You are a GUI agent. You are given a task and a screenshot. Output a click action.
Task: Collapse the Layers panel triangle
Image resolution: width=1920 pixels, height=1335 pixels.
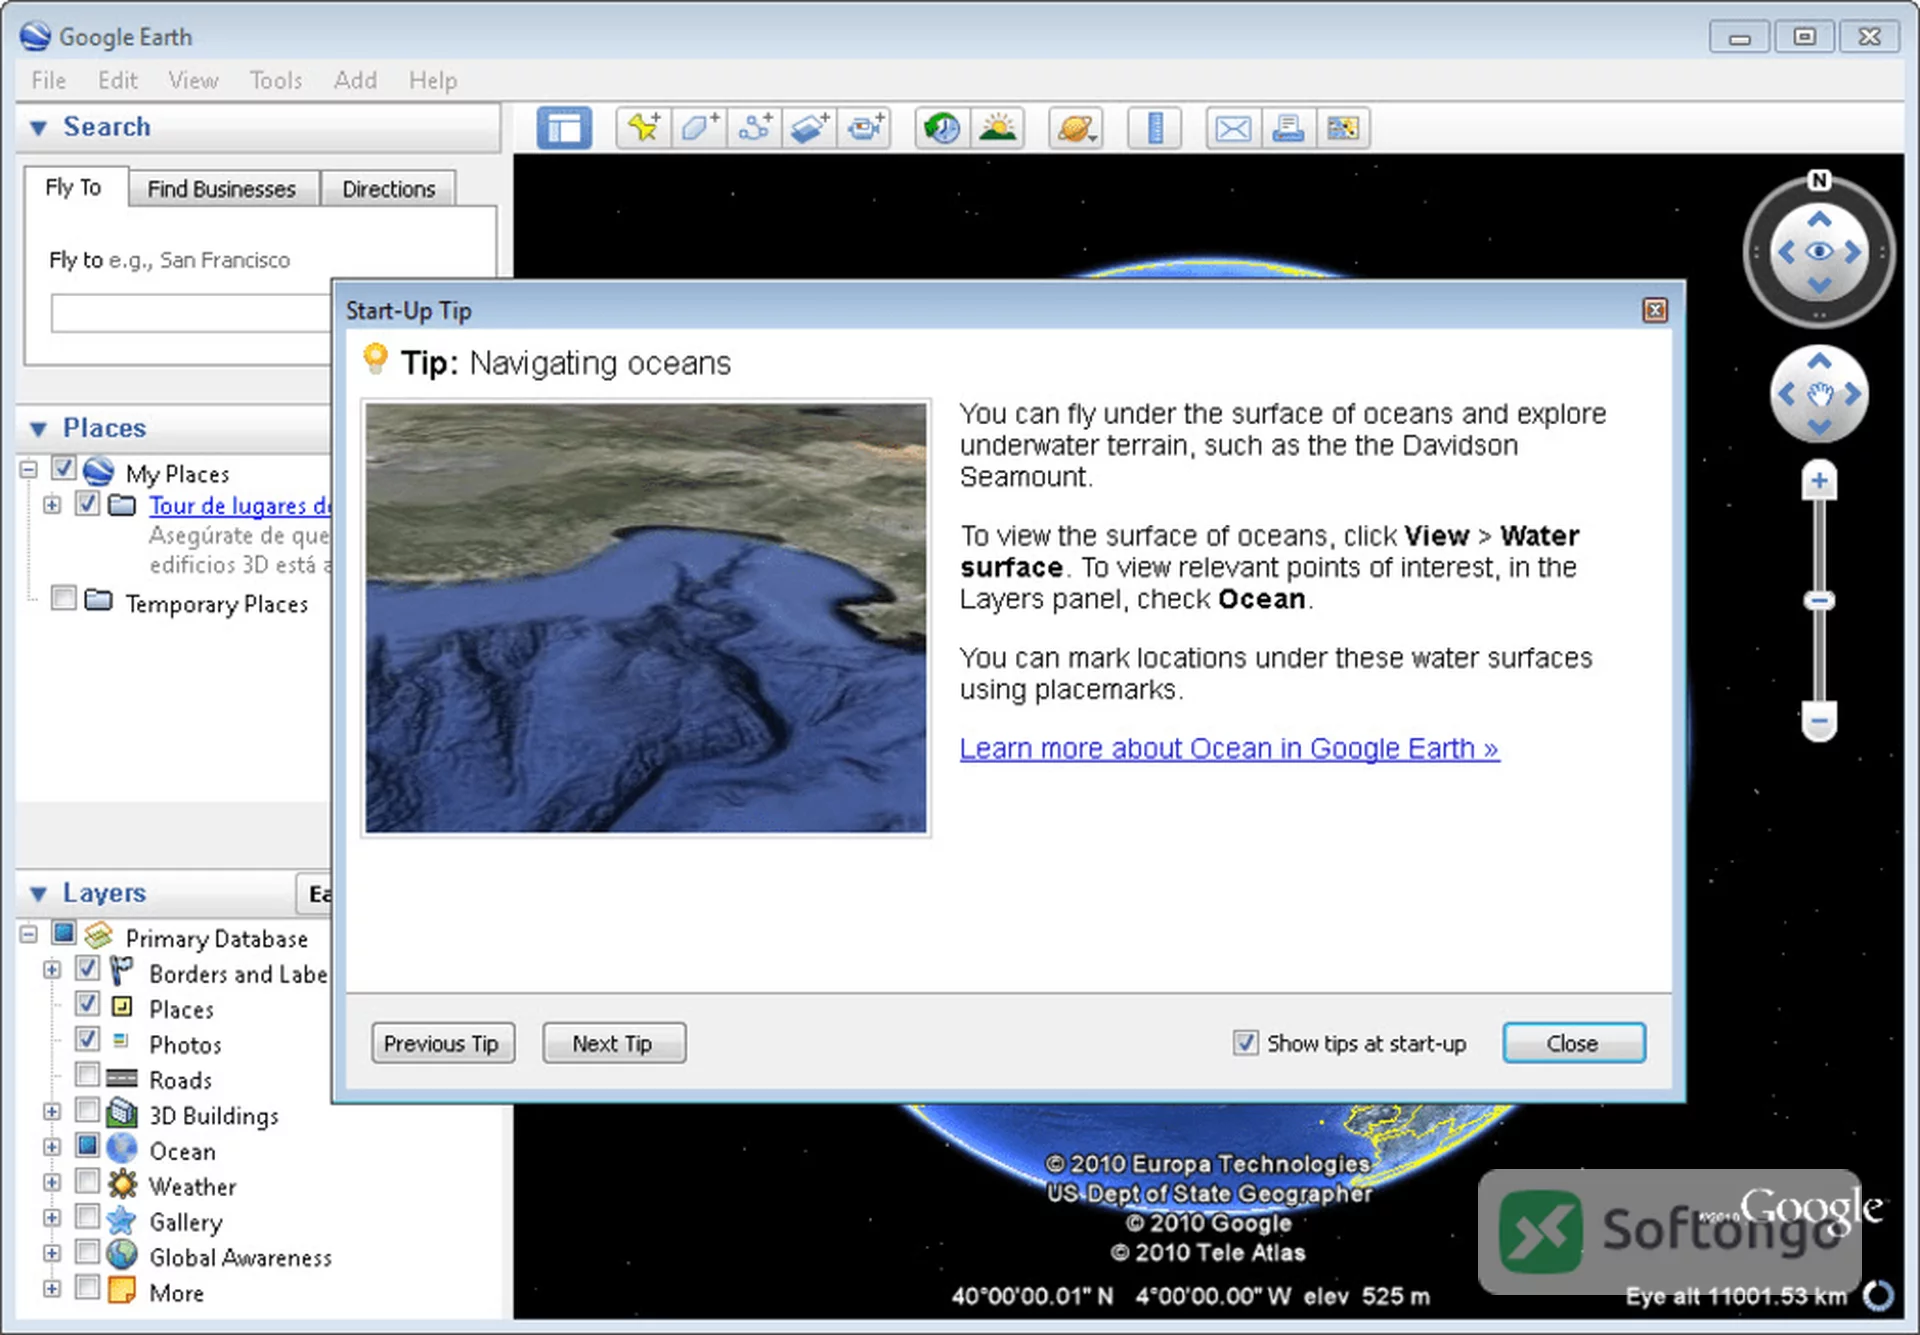click(x=39, y=894)
